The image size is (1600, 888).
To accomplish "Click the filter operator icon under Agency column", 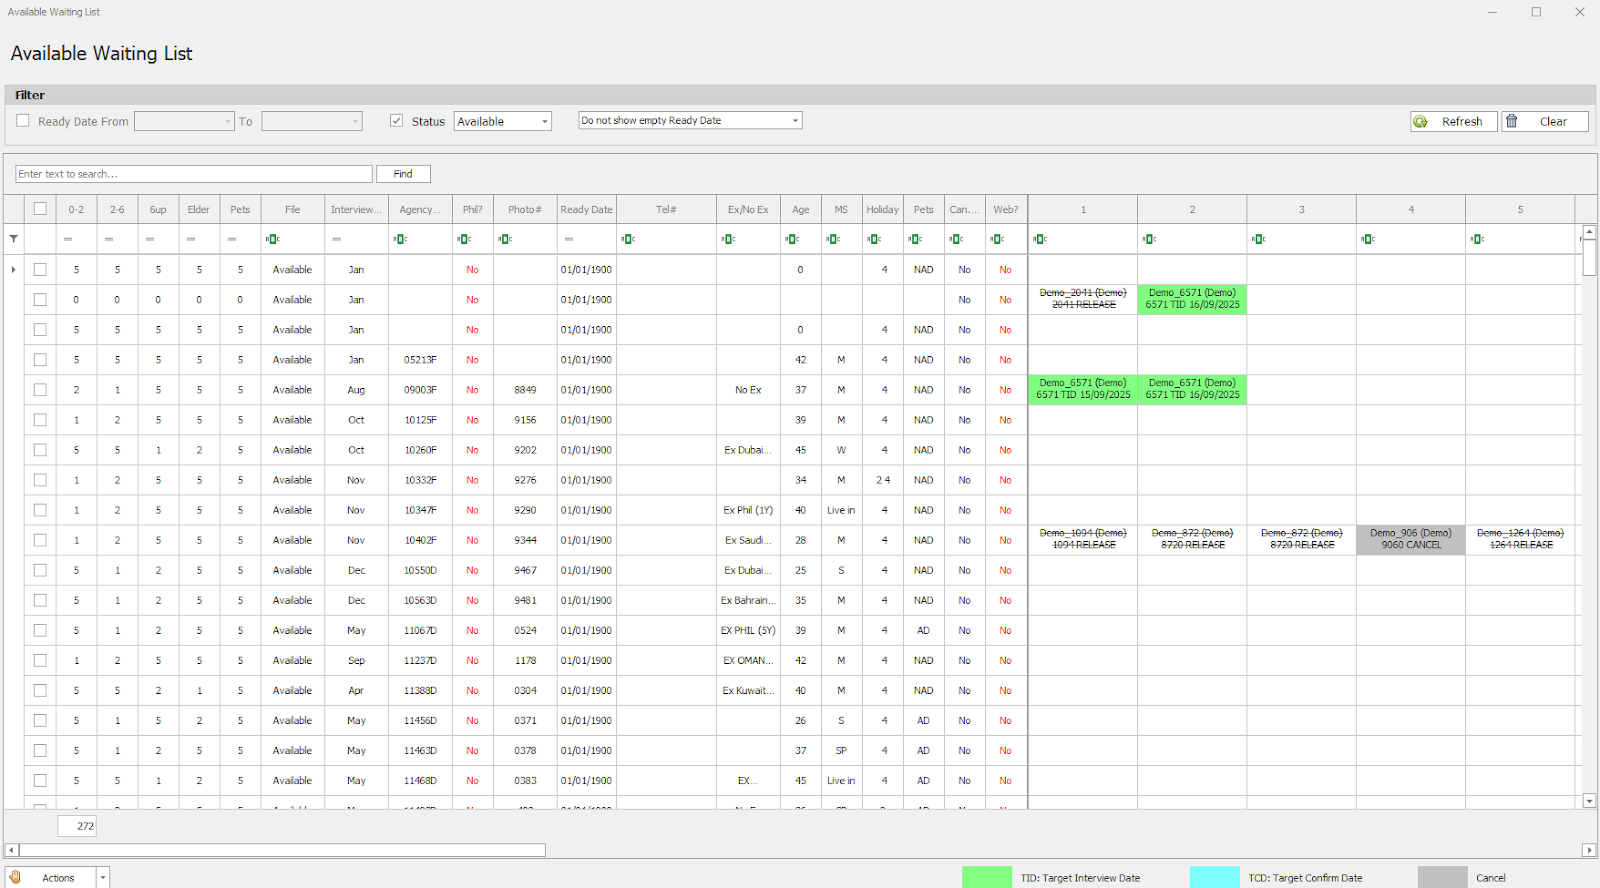I will tap(400, 239).
